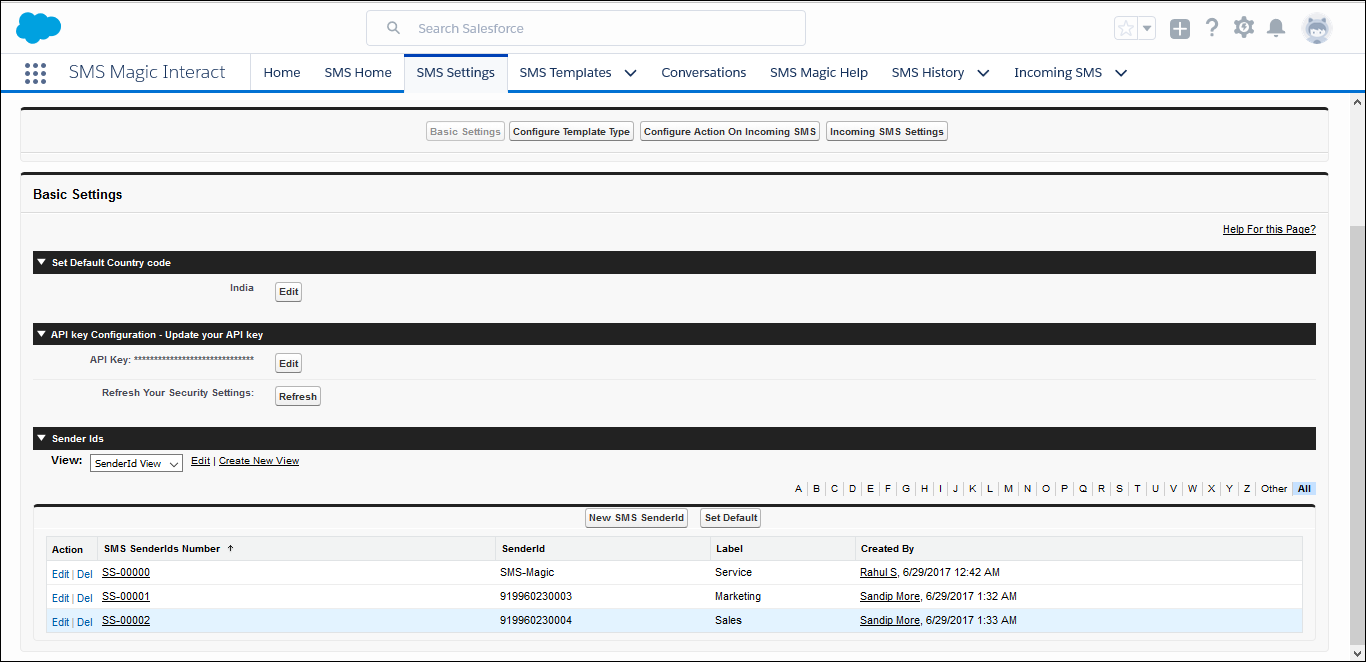The image size is (1366, 662).
Task: Edit the SS-00002 row
Action: point(61,622)
